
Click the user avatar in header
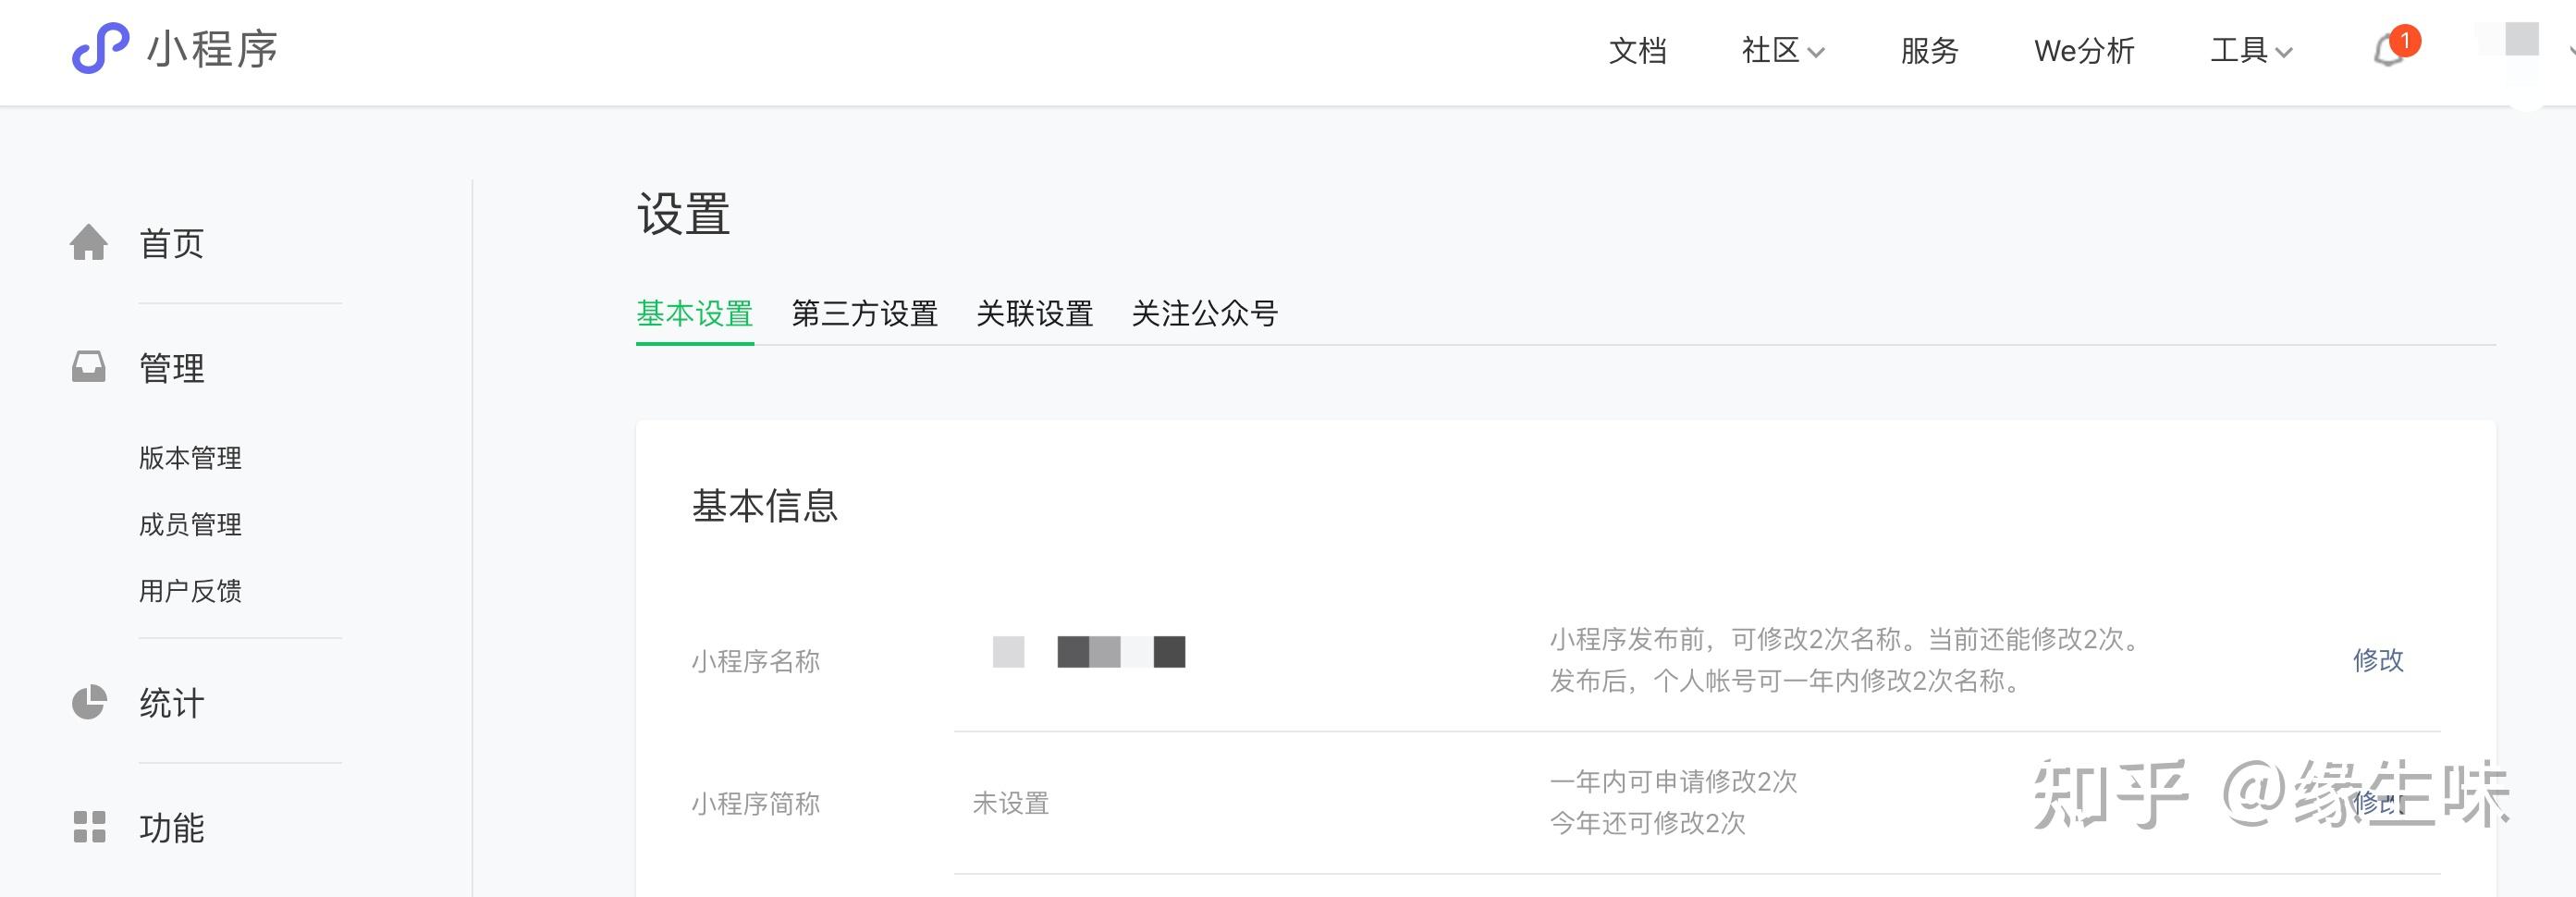tap(2521, 40)
